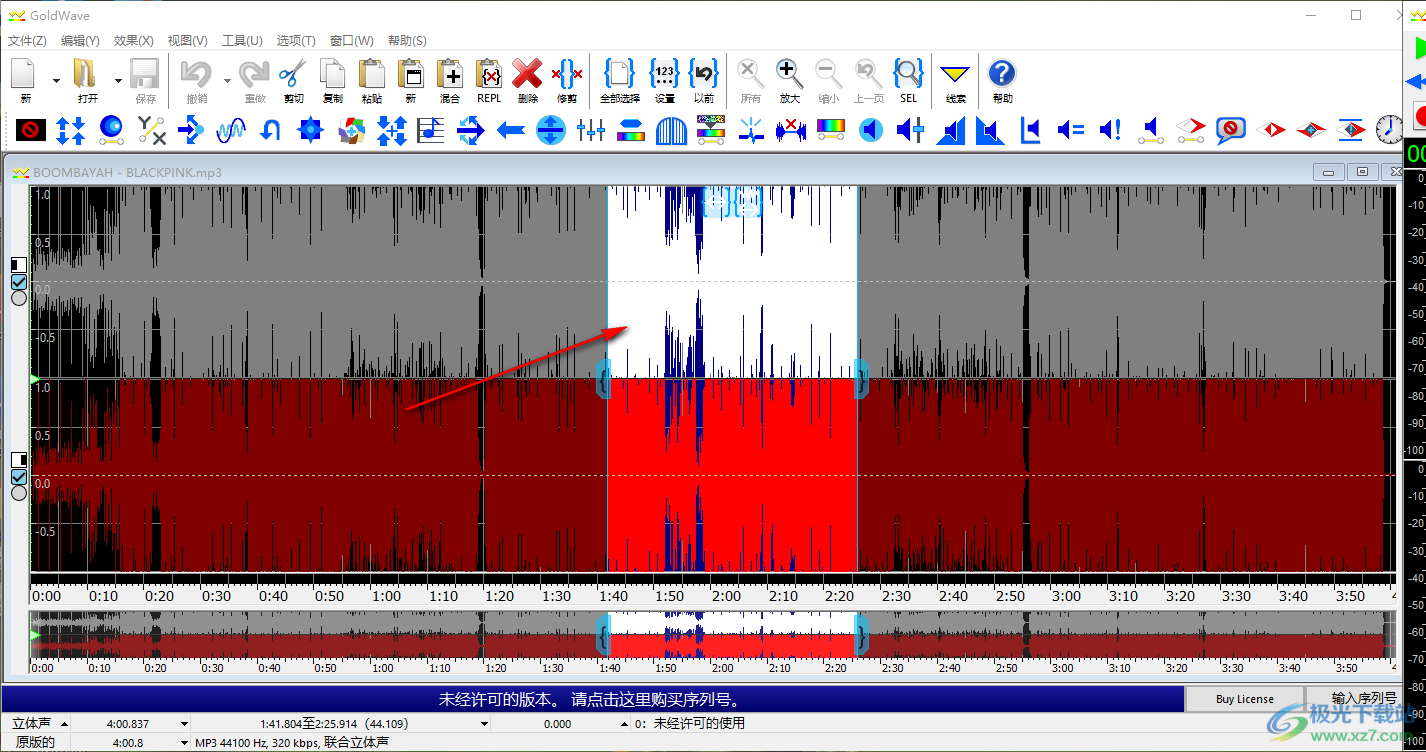1426x752 pixels.
Task: Click the fade in volume effect icon
Action: pos(951,129)
